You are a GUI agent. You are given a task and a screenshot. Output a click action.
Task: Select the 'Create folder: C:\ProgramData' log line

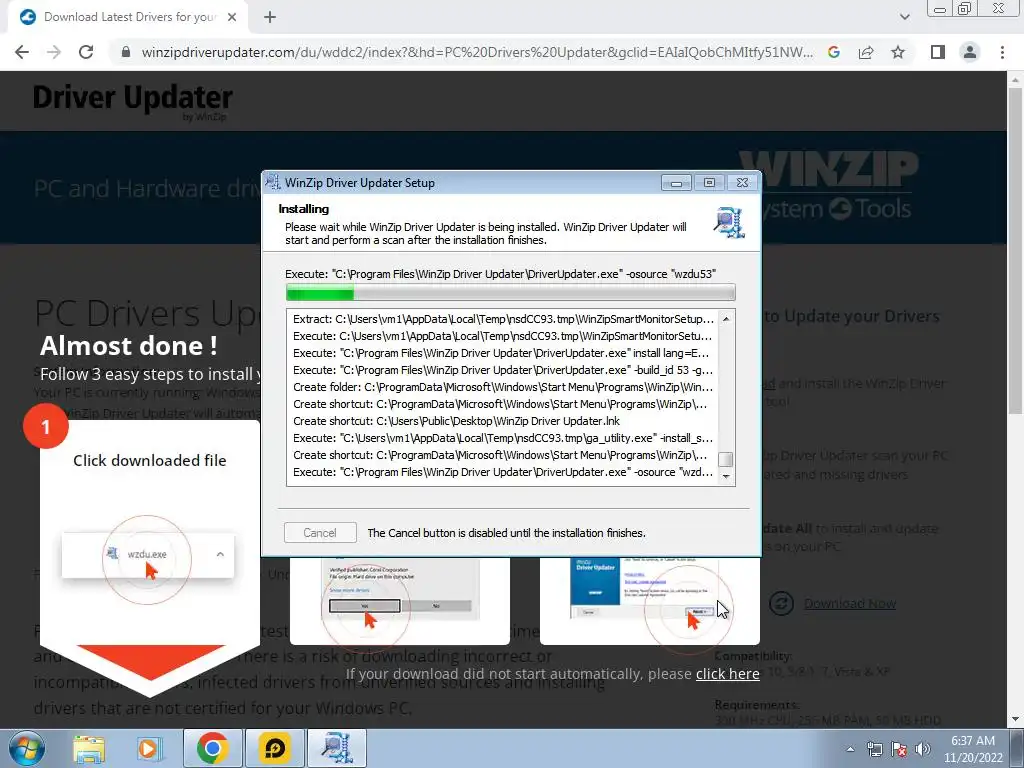pyautogui.click(x=503, y=387)
